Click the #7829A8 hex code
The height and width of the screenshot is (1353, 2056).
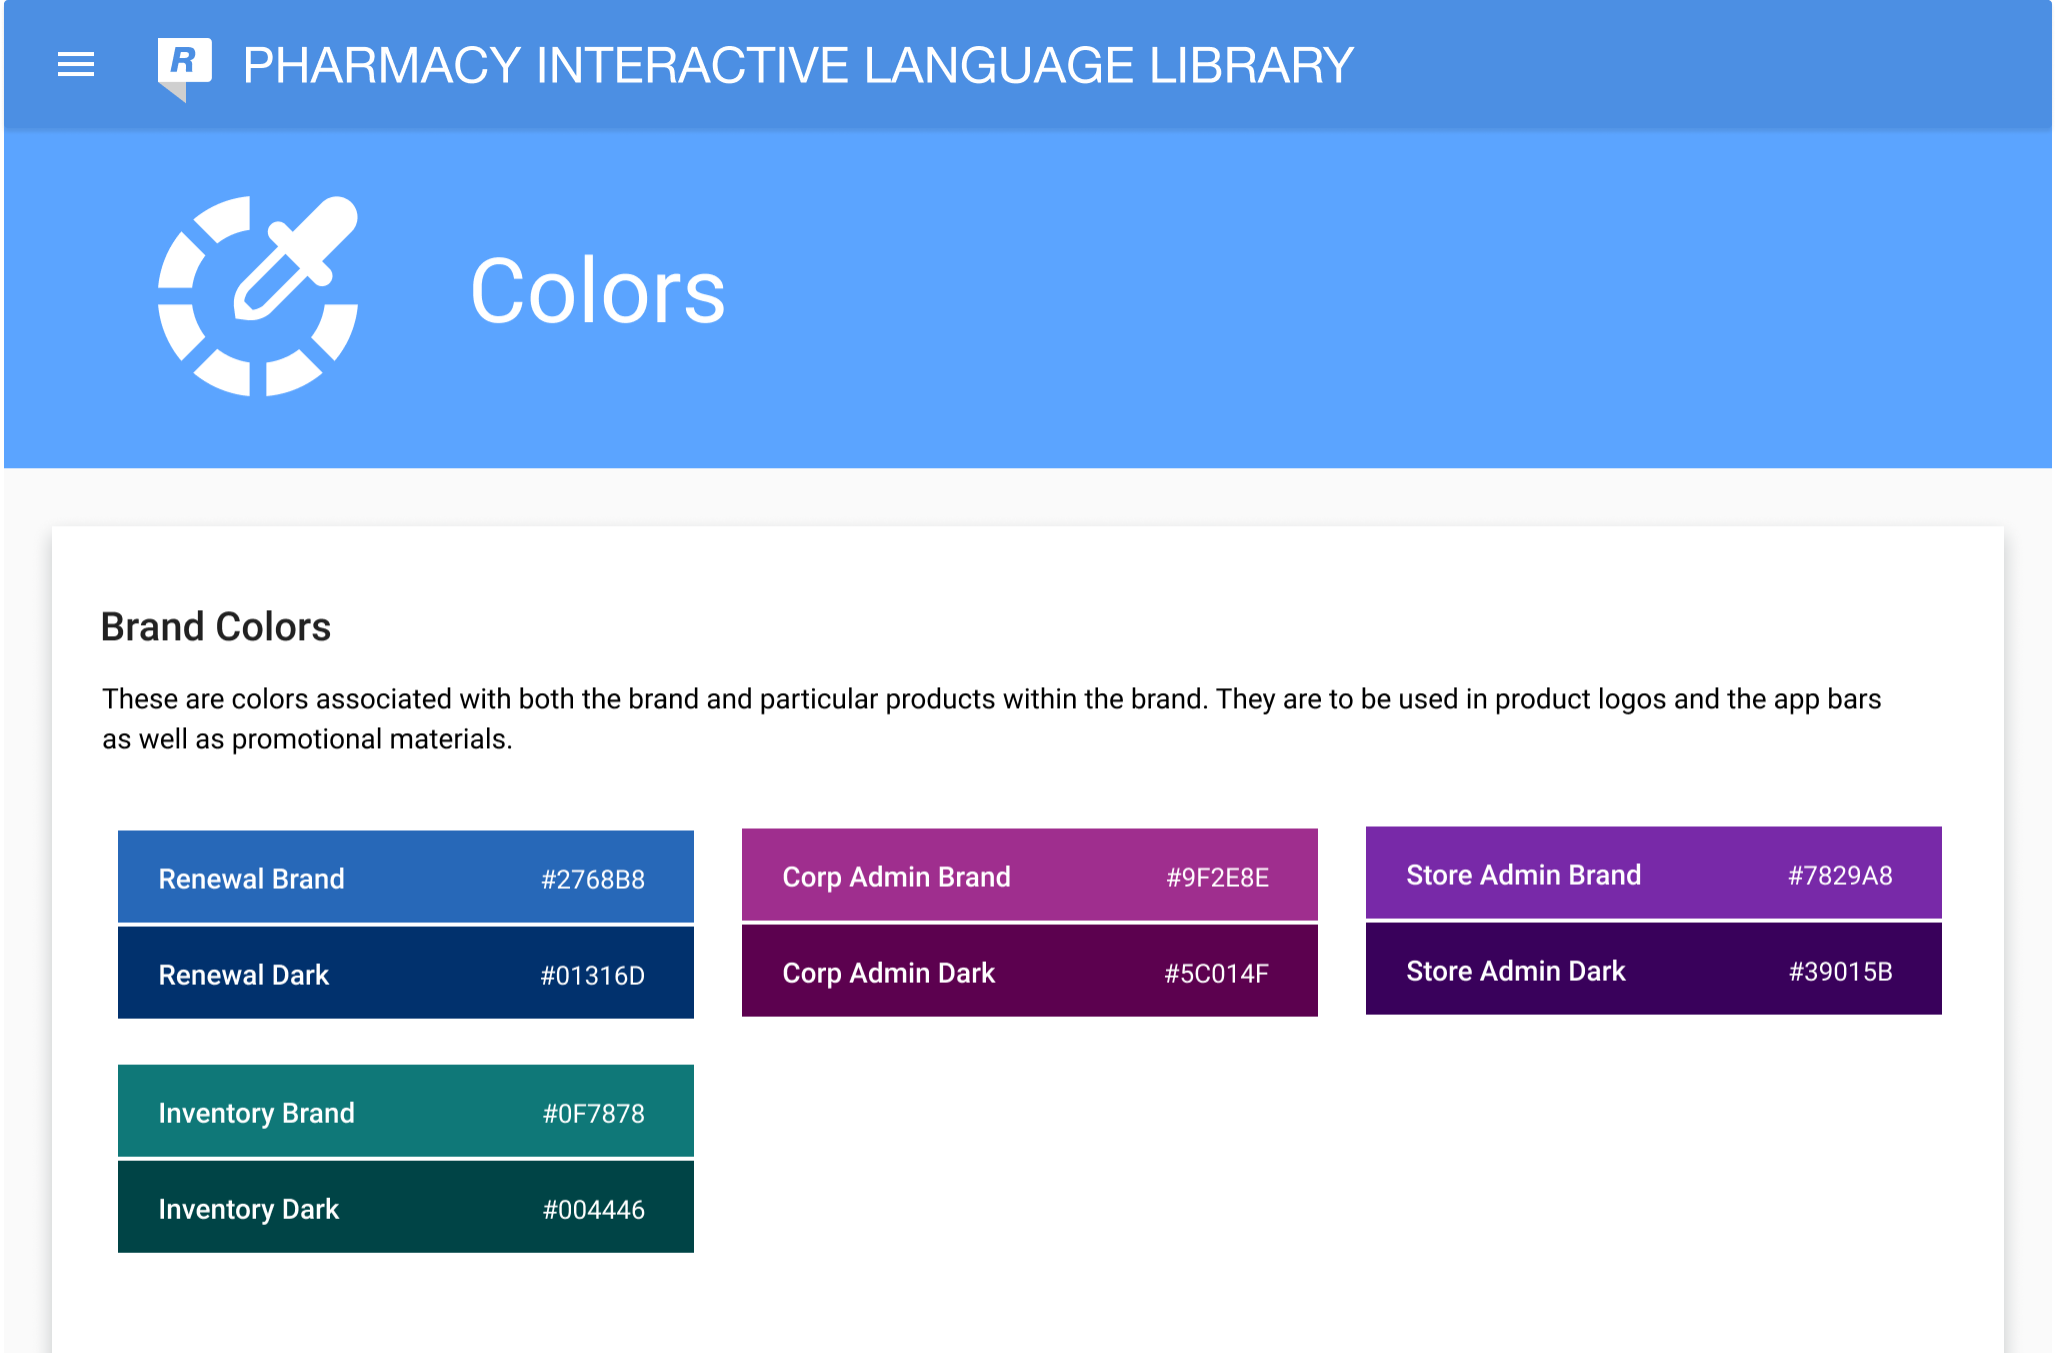1840,875
